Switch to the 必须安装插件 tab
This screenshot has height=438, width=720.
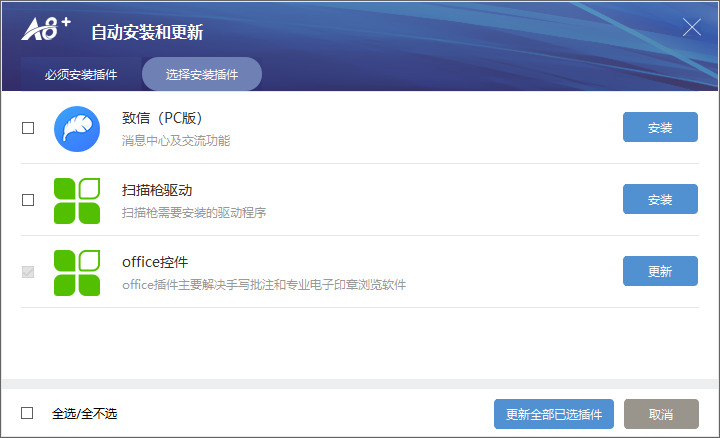[81, 74]
